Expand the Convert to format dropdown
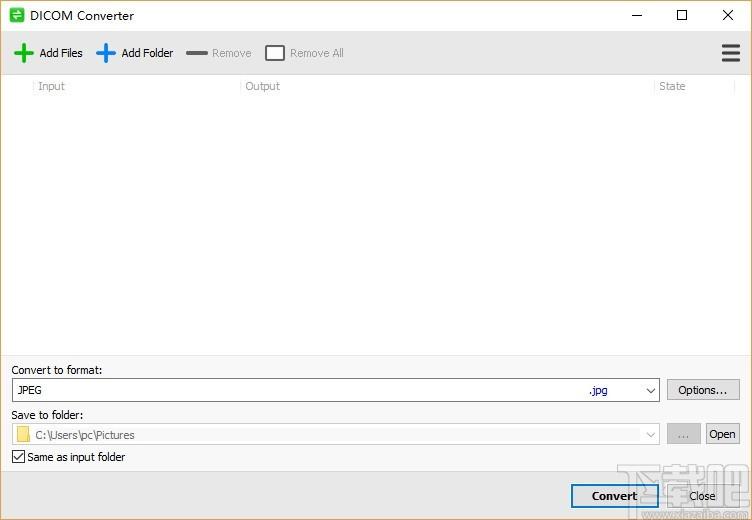Screen dimensions: 752x520 [650, 390]
